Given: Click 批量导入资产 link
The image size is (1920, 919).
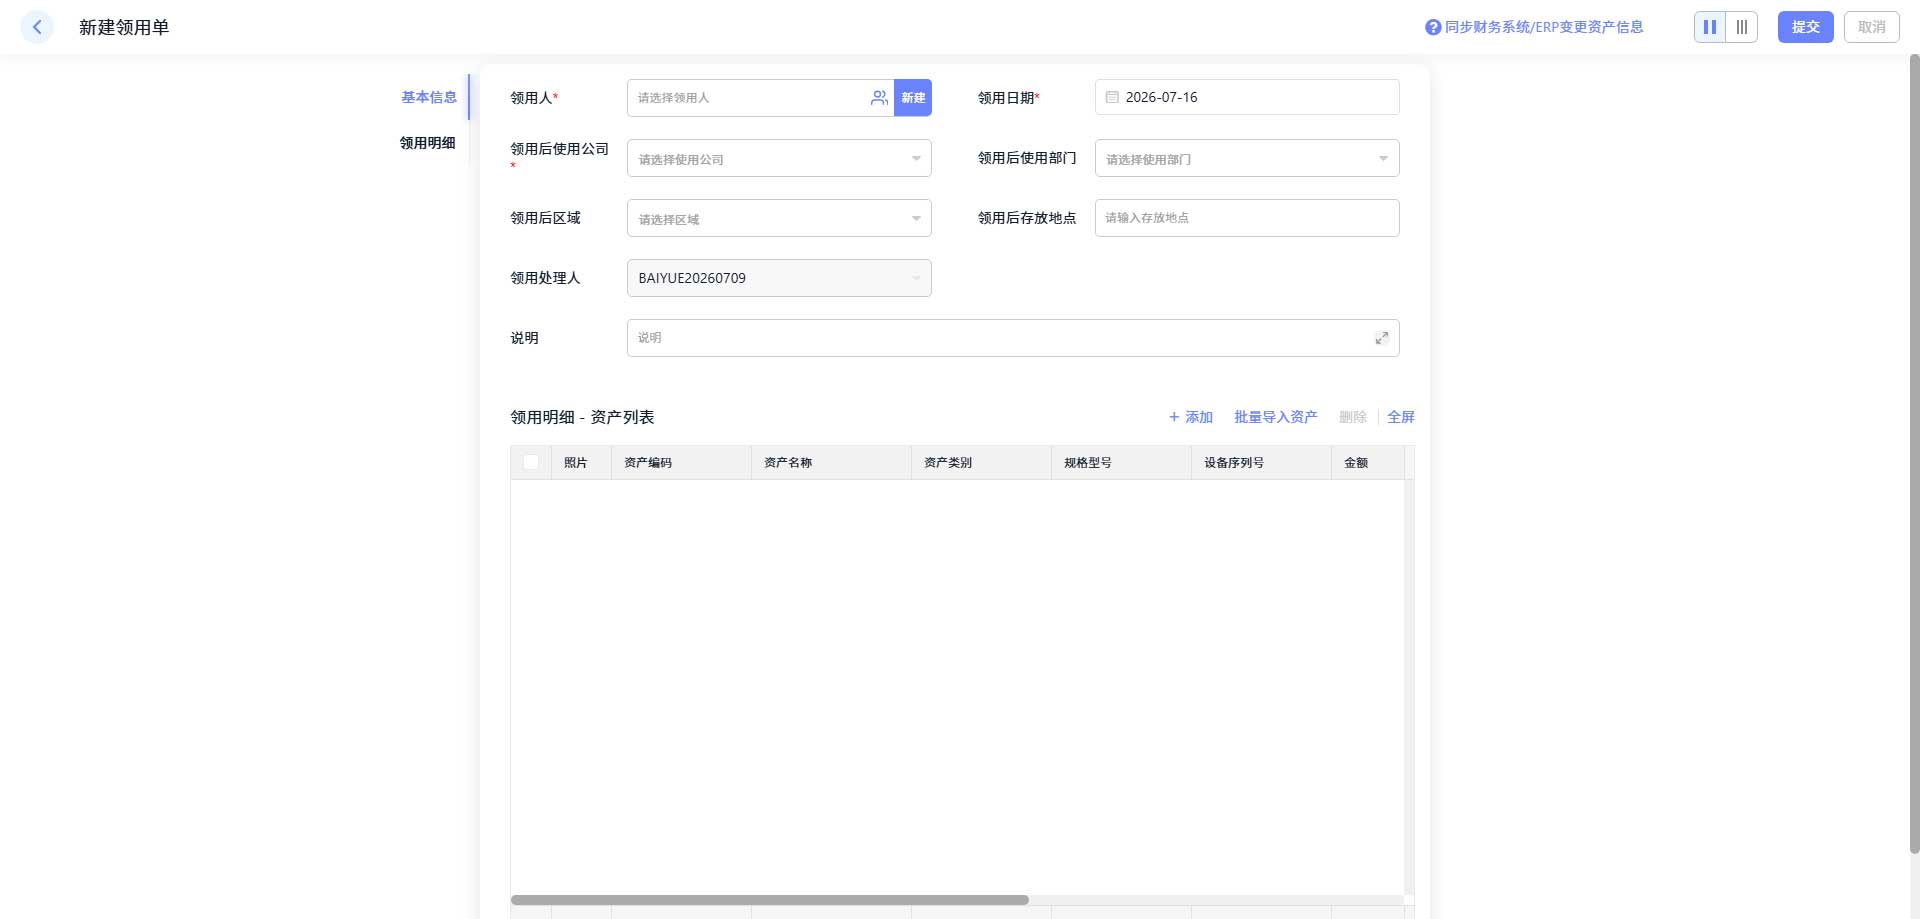Looking at the screenshot, I should [x=1276, y=417].
